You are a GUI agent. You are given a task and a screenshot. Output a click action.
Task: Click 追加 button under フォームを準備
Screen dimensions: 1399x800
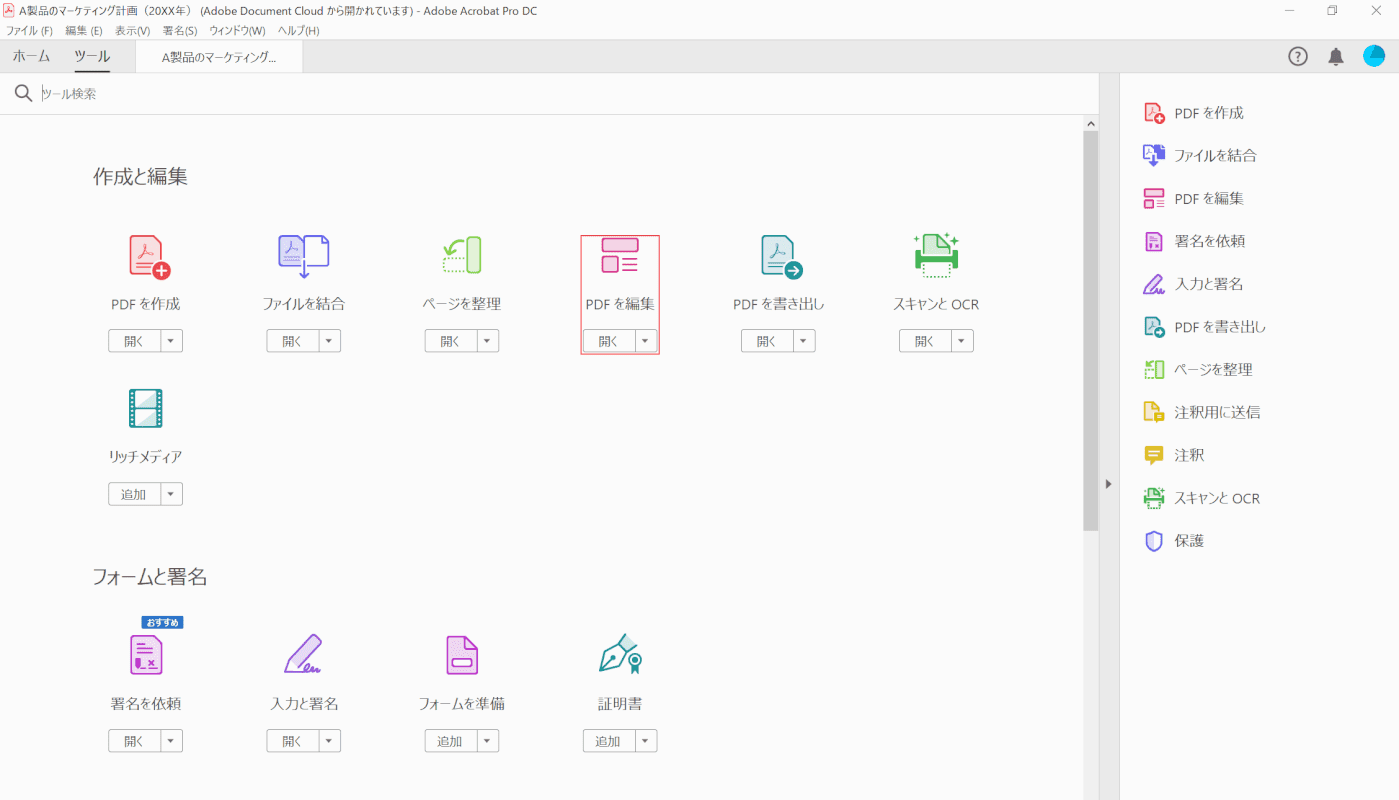tap(451, 741)
